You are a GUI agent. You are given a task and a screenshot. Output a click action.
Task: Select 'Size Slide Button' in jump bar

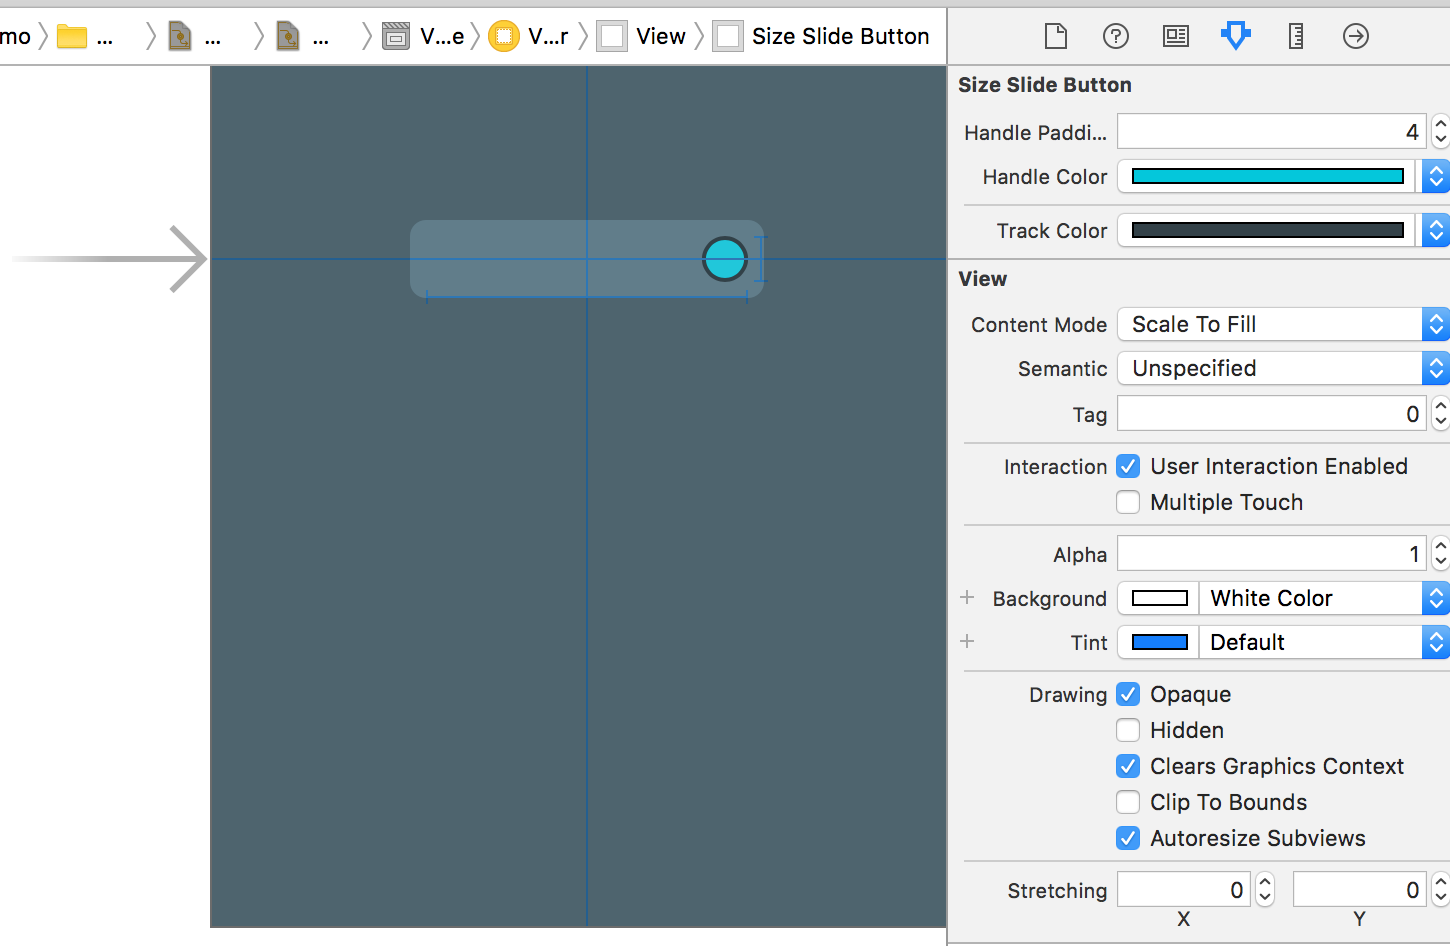822,37
